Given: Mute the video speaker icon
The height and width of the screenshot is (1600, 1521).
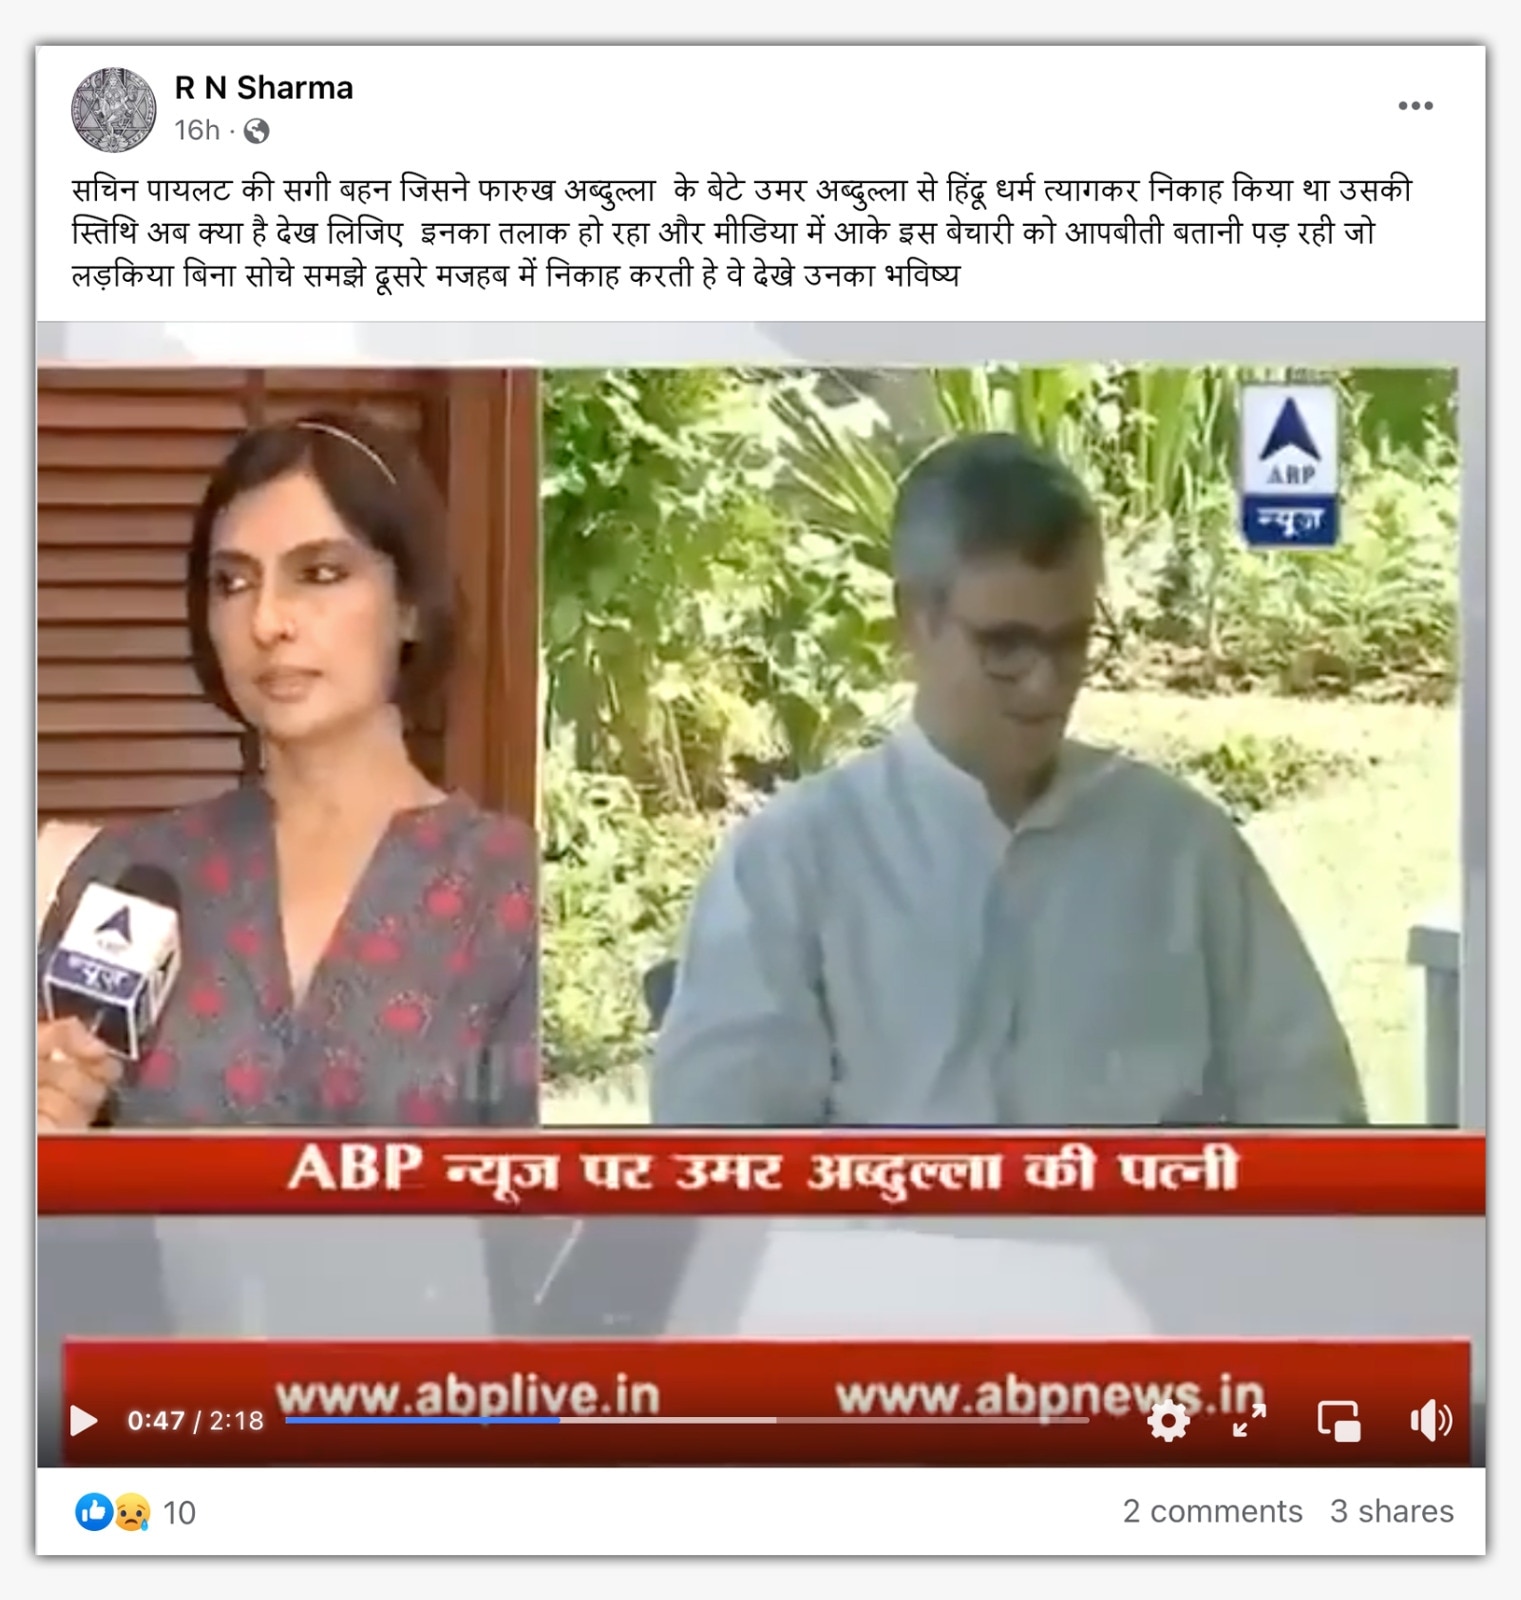Looking at the screenshot, I should coord(1430,1420).
